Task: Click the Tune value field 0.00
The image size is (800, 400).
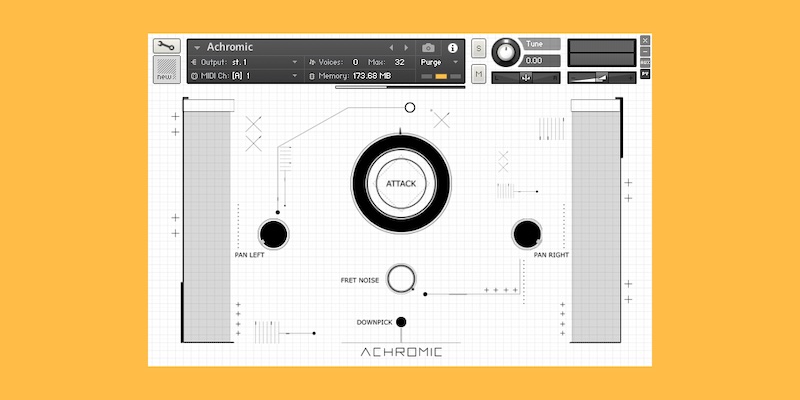Action: coord(541,60)
